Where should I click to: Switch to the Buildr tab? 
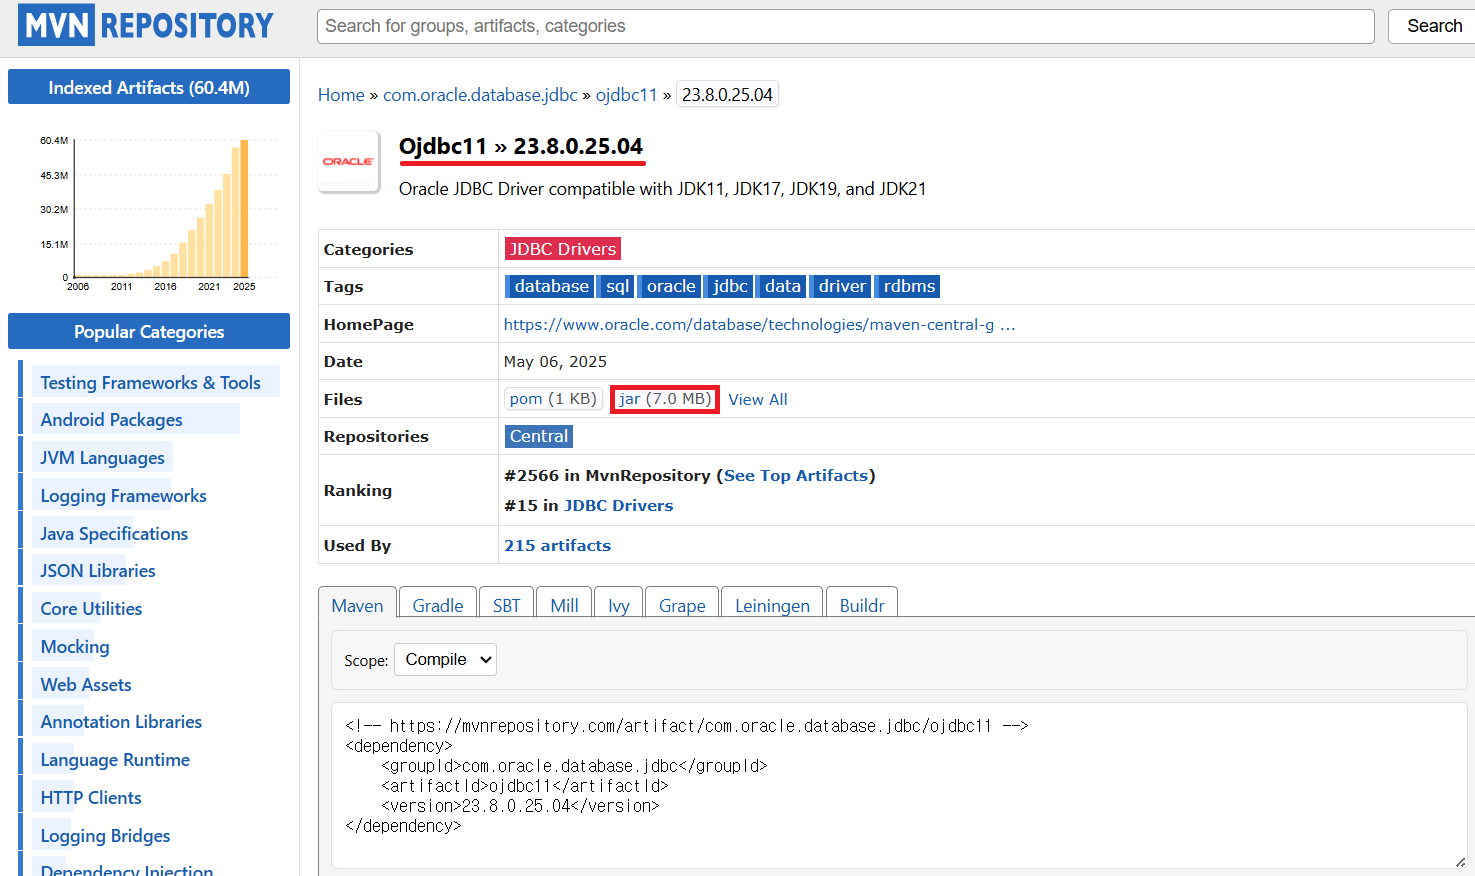[x=862, y=605]
